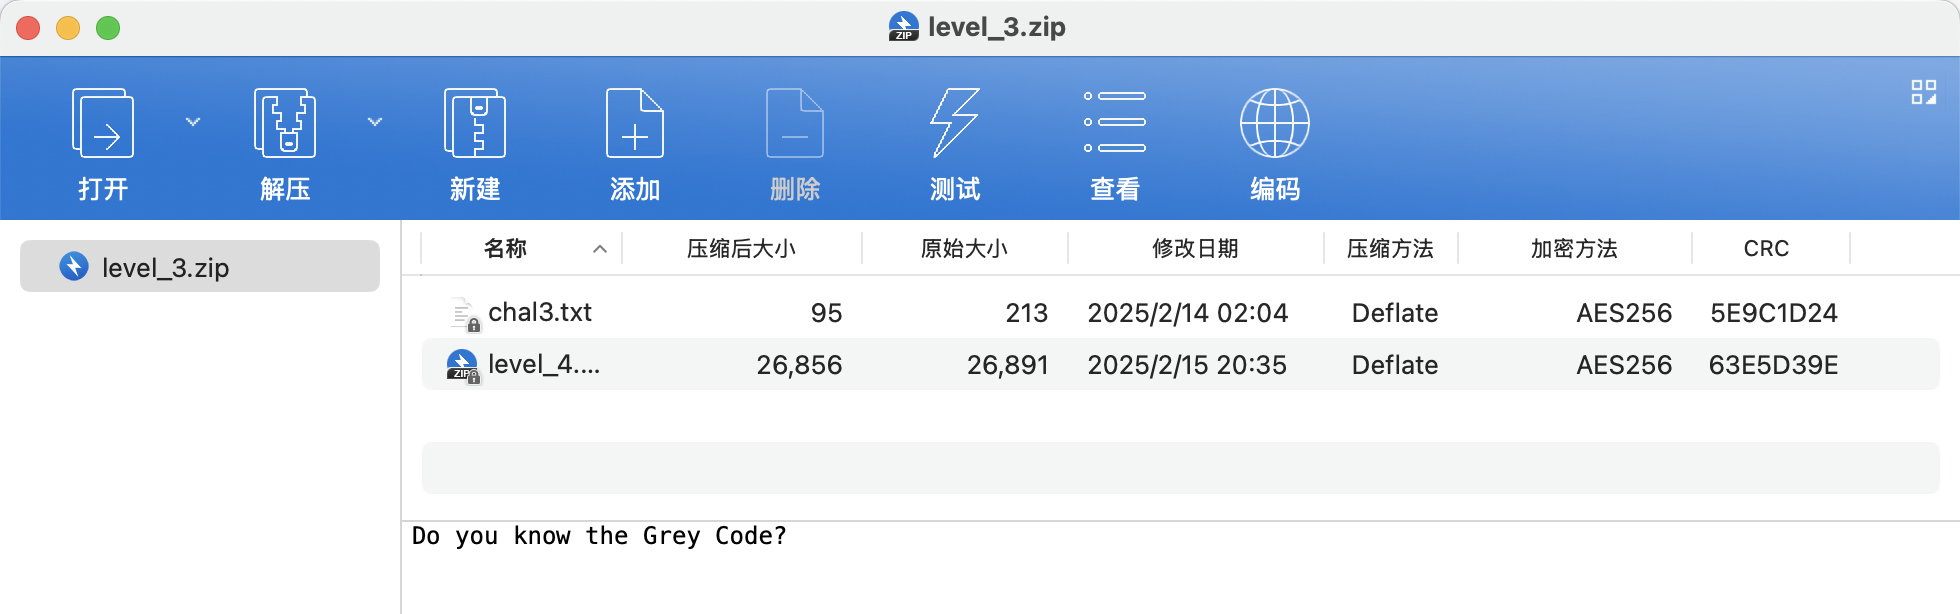Sort by the 原始大小 column header

[964, 248]
